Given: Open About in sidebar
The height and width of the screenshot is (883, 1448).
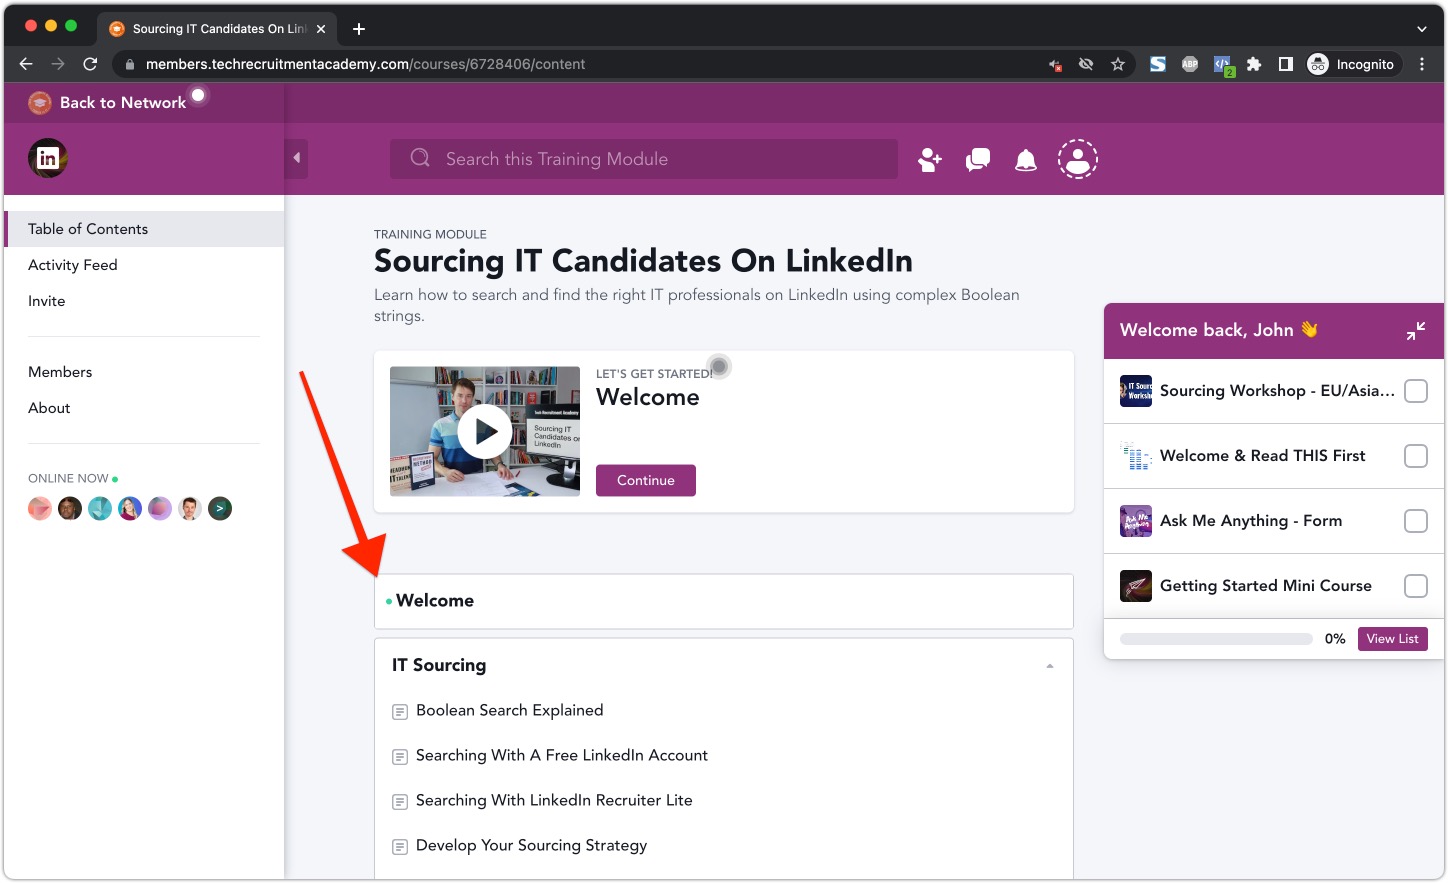Looking at the screenshot, I should [49, 408].
